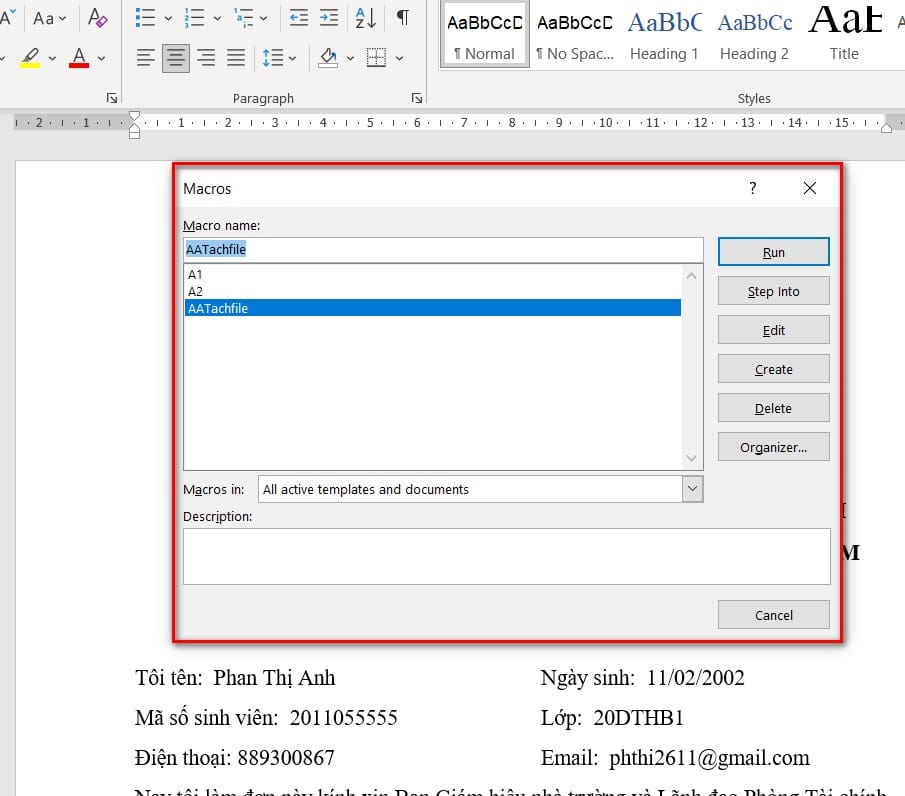This screenshot has height=796, width=905.
Task: Toggle show paragraph marks
Action: click(402, 18)
